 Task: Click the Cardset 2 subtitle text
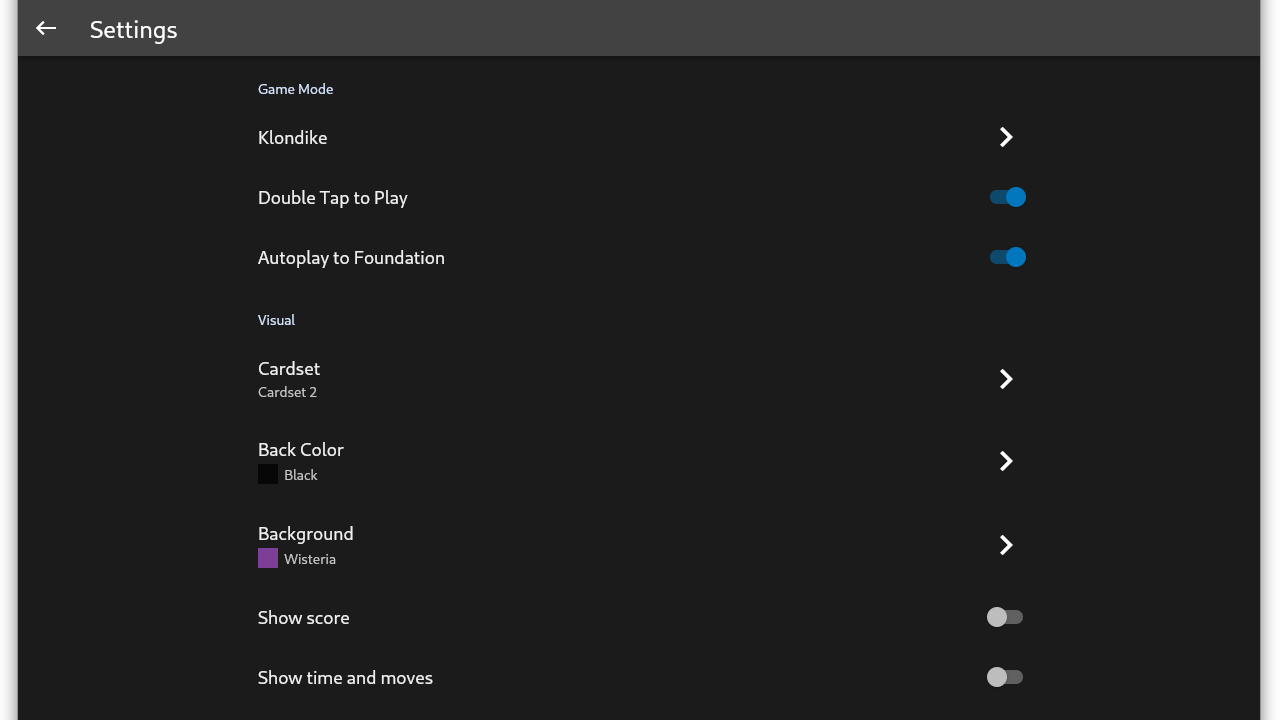click(287, 392)
